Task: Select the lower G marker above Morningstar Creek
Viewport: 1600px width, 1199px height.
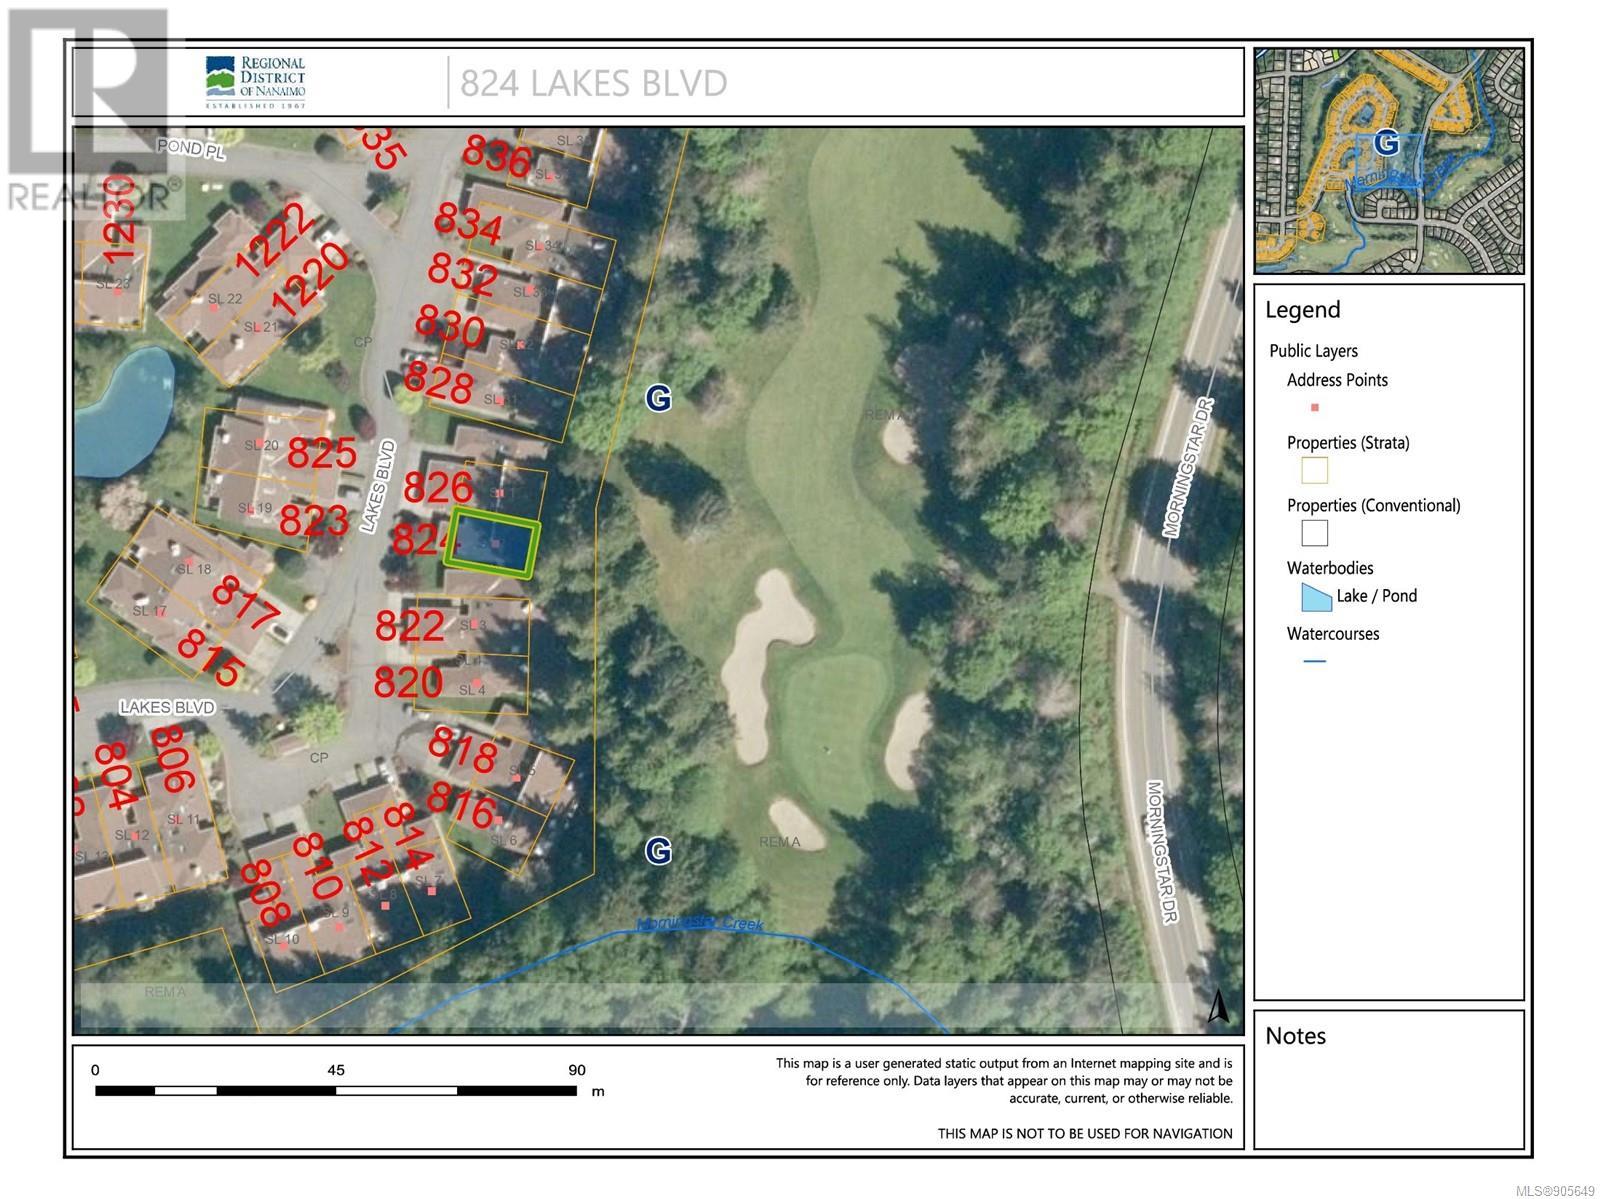Action: tap(658, 851)
